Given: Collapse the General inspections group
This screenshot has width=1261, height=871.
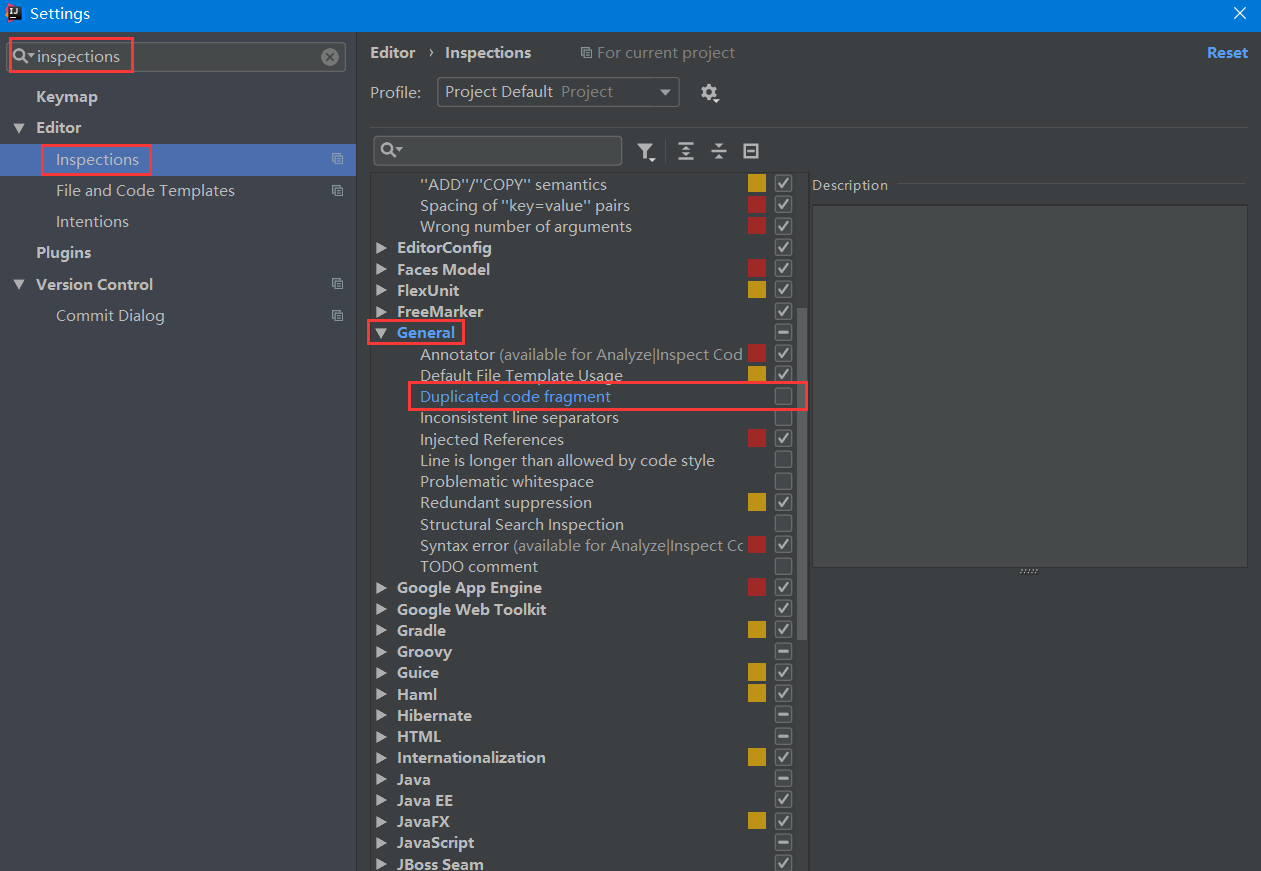Looking at the screenshot, I should coord(381,332).
